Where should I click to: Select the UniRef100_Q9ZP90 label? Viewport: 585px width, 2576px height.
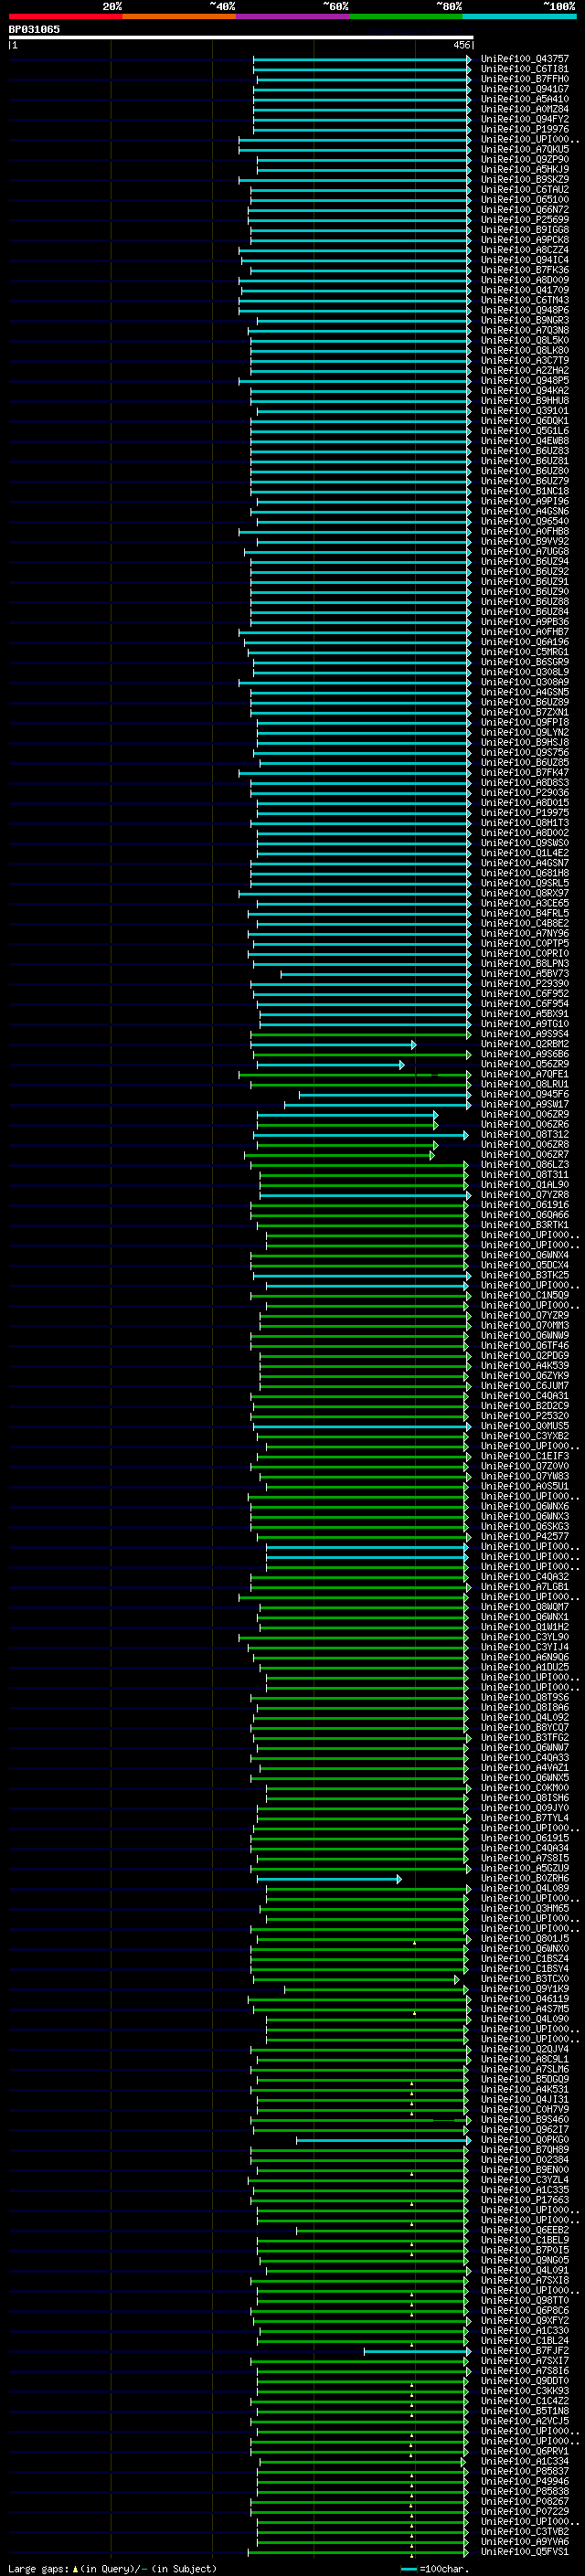pos(525,159)
